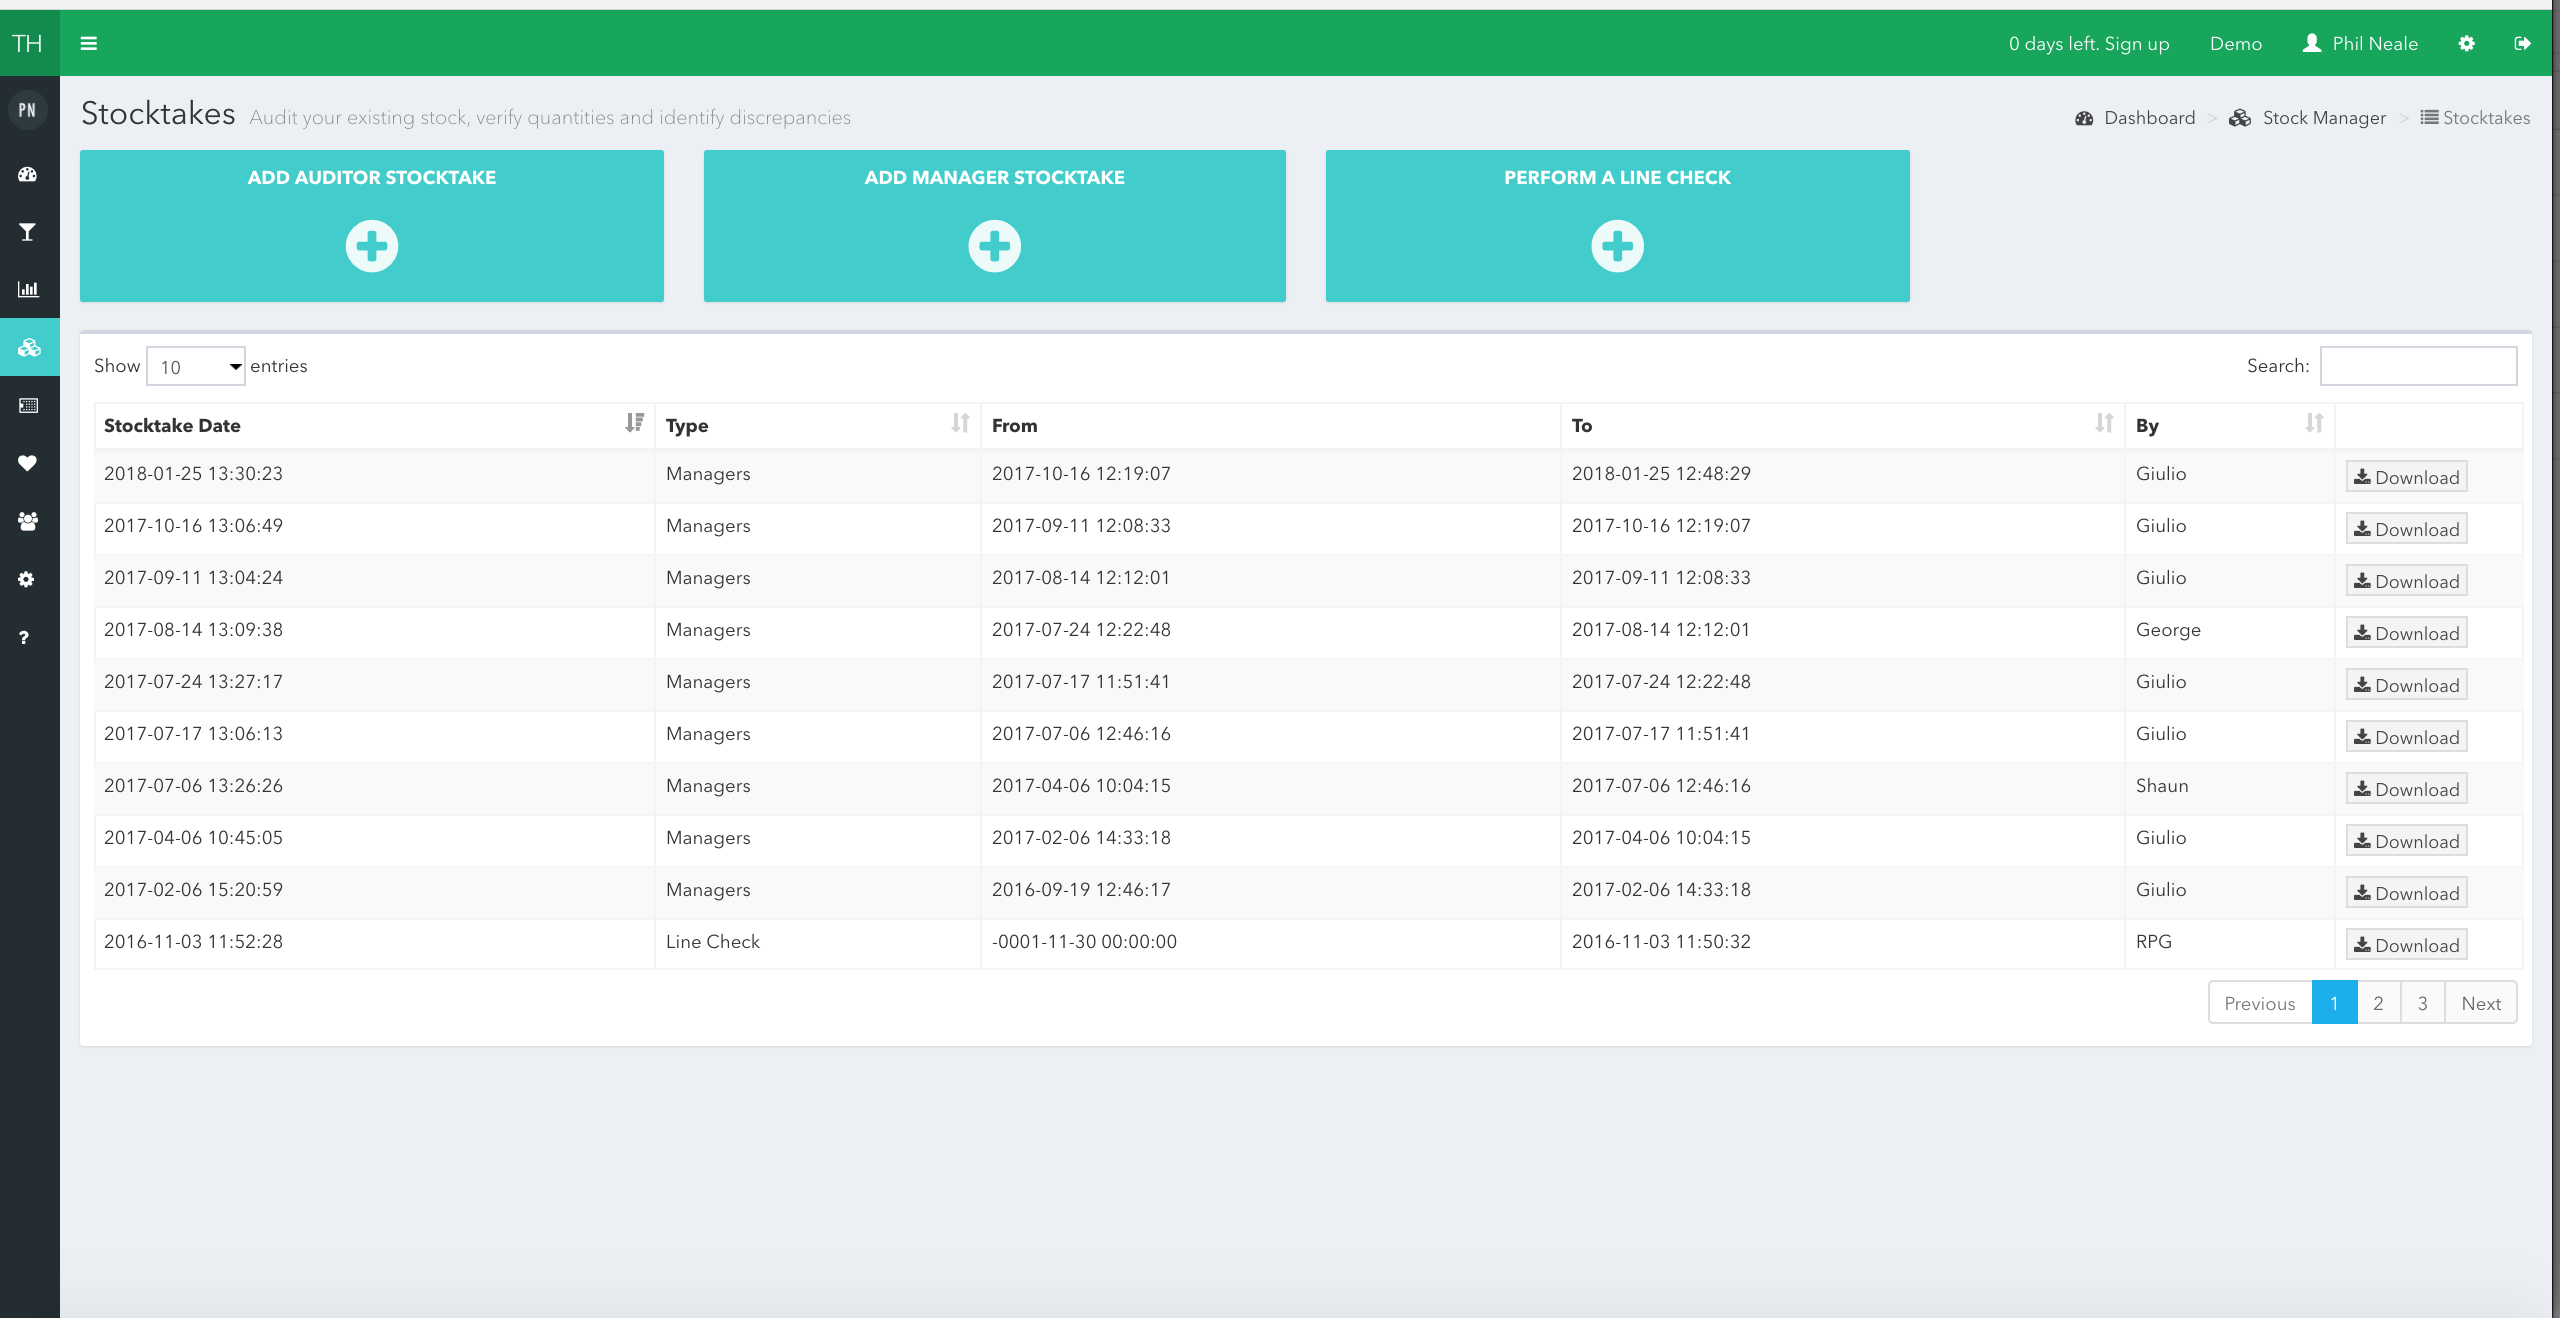Click Add Manager Stocktake tile
2560x1318 pixels.
(x=994, y=226)
